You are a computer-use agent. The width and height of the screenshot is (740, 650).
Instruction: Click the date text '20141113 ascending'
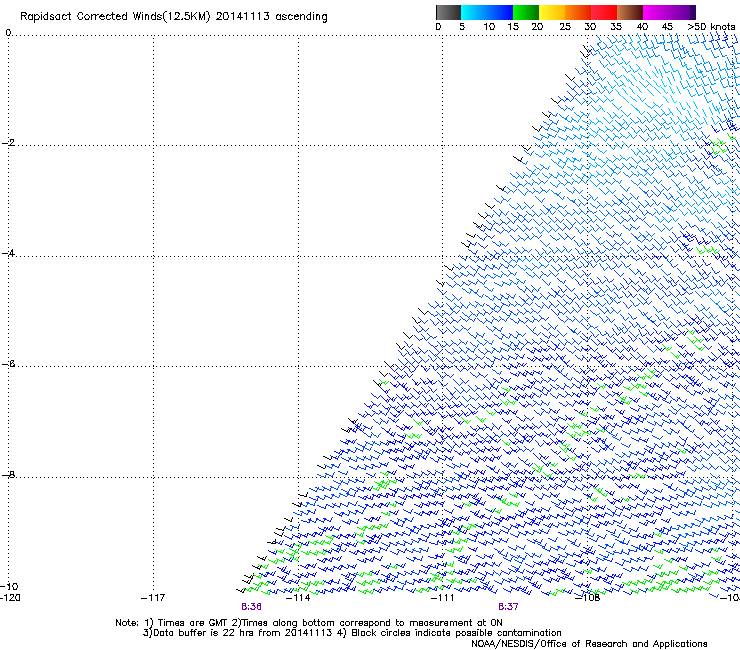coord(271,17)
